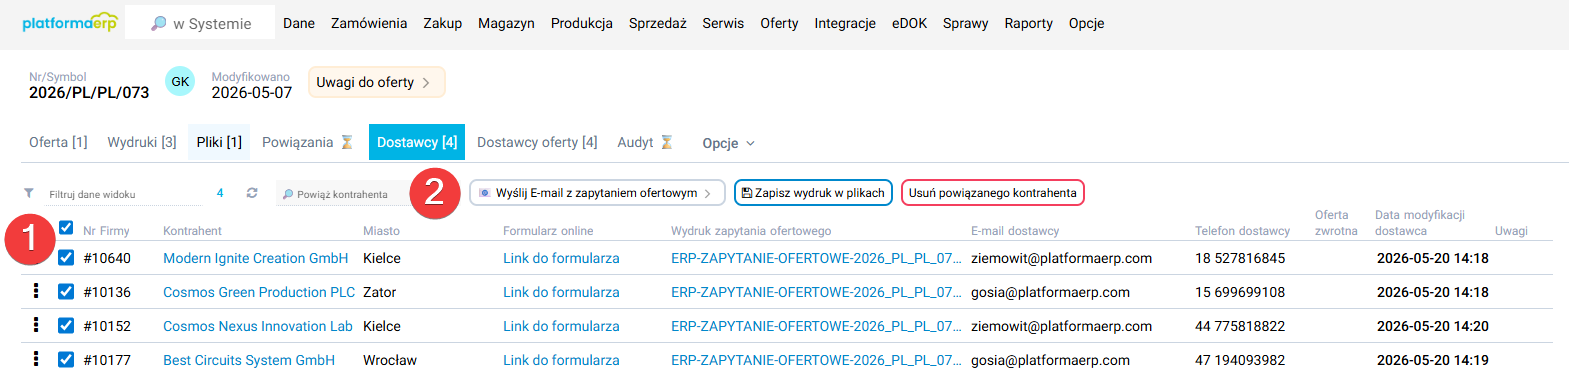The height and width of the screenshot is (389, 1569).
Task: Click the filter funnel icon
Action: pos(29,193)
